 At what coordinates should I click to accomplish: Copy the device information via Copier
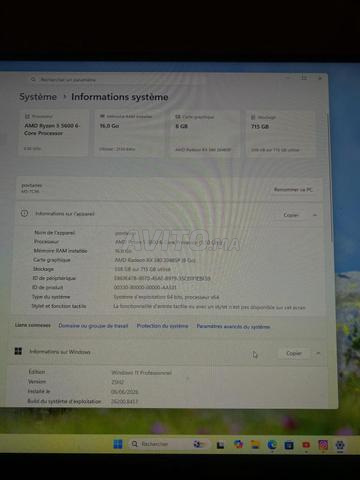291,215
